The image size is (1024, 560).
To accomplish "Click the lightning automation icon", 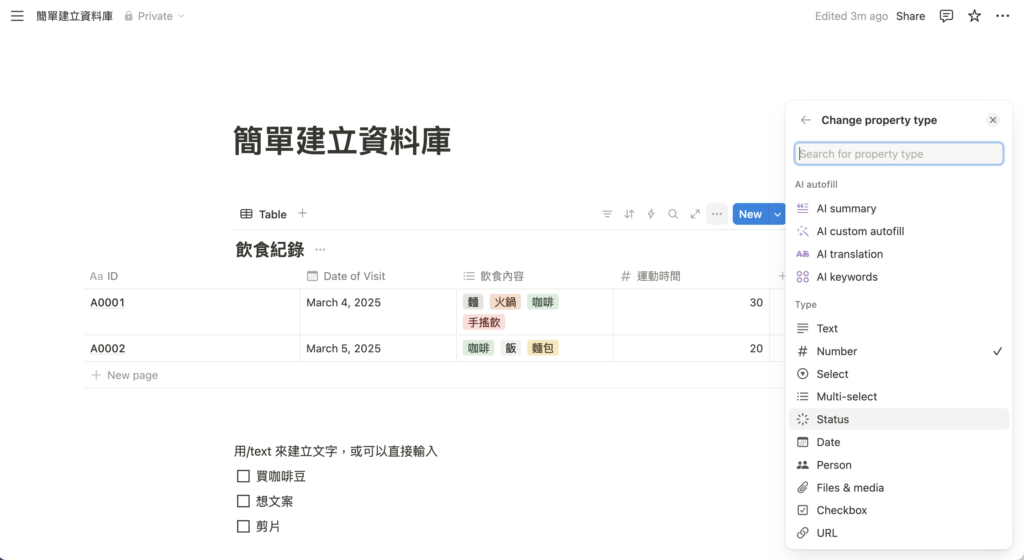I will [651, 214].
